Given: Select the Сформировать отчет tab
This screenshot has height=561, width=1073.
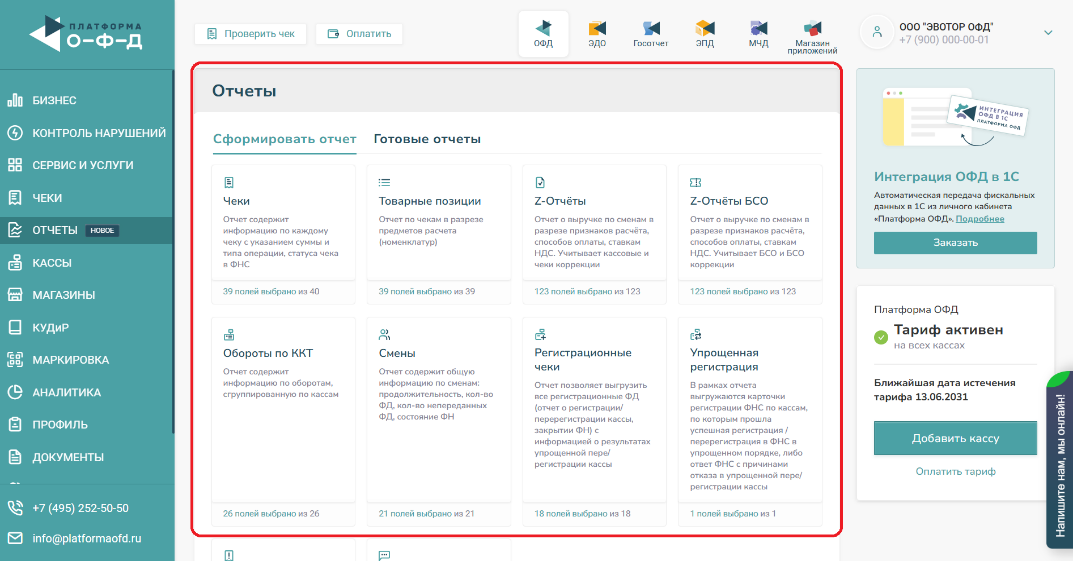Looking at the screenshot, I should click(x=284, y=139).
